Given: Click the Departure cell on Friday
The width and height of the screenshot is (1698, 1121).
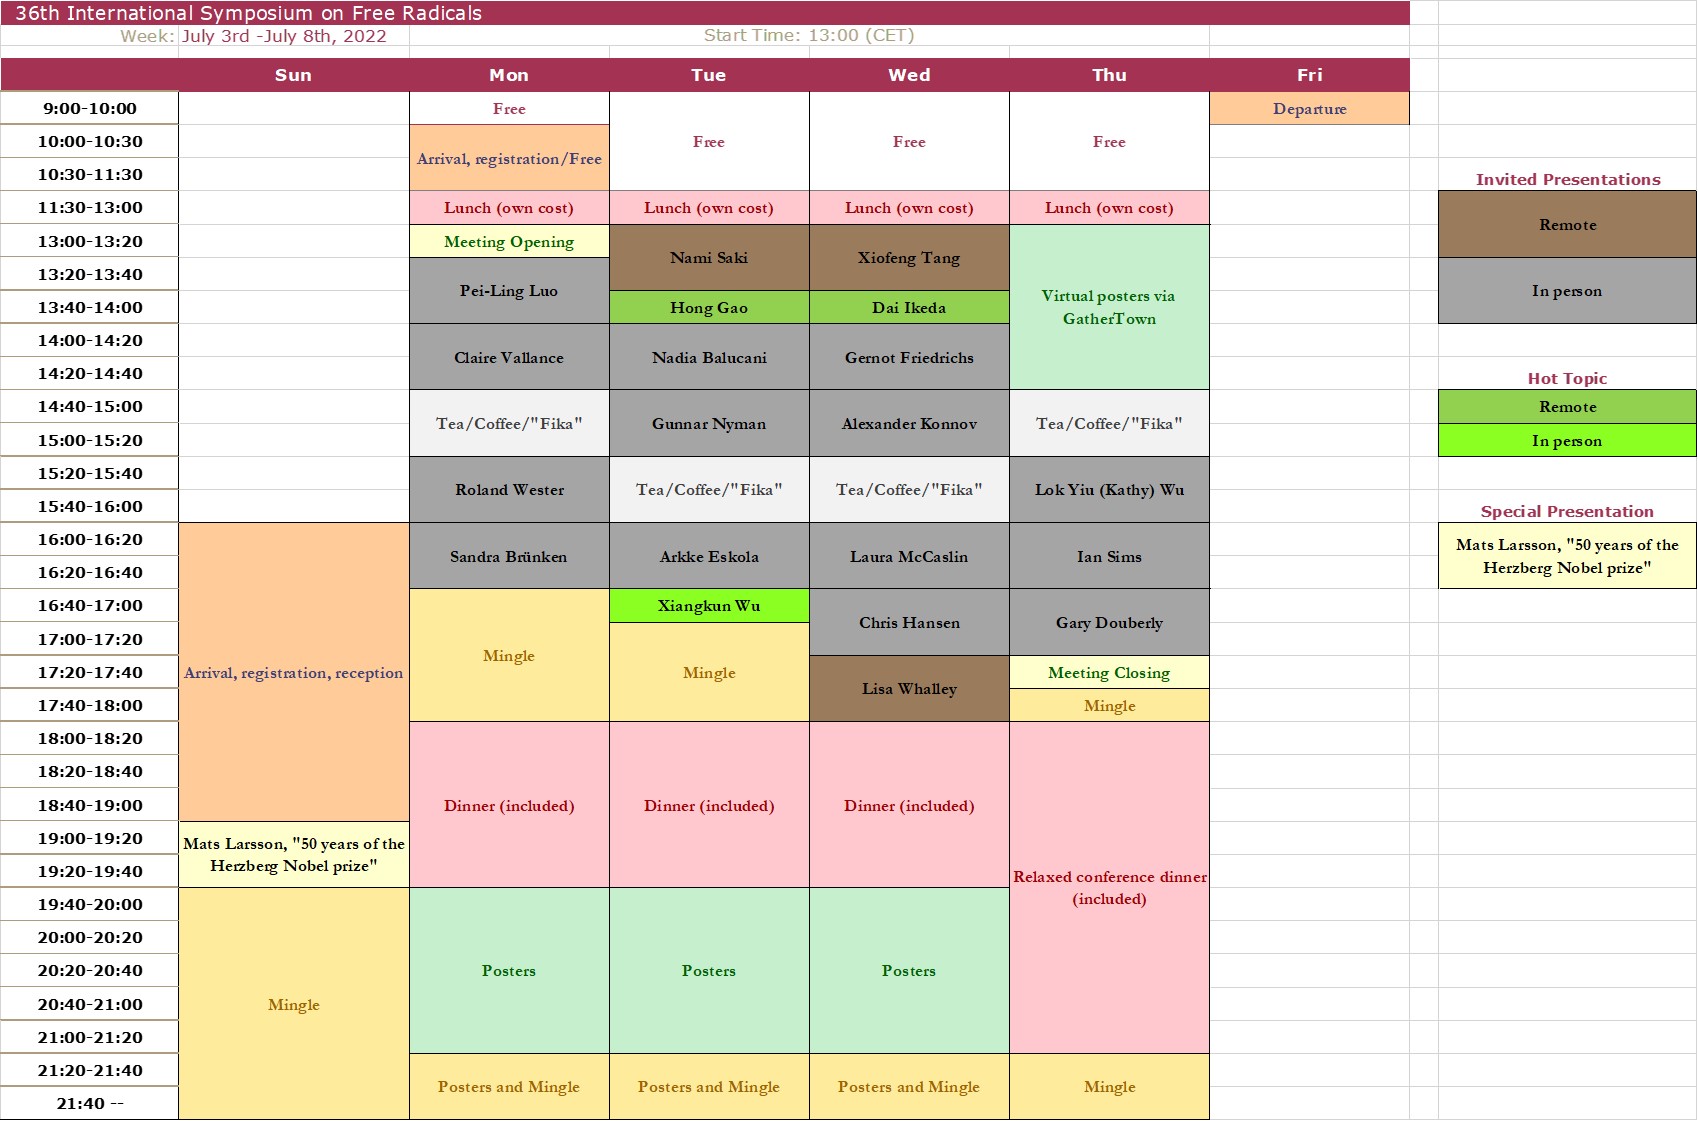Looking at the screenshot, I should tap(1309, 108).
